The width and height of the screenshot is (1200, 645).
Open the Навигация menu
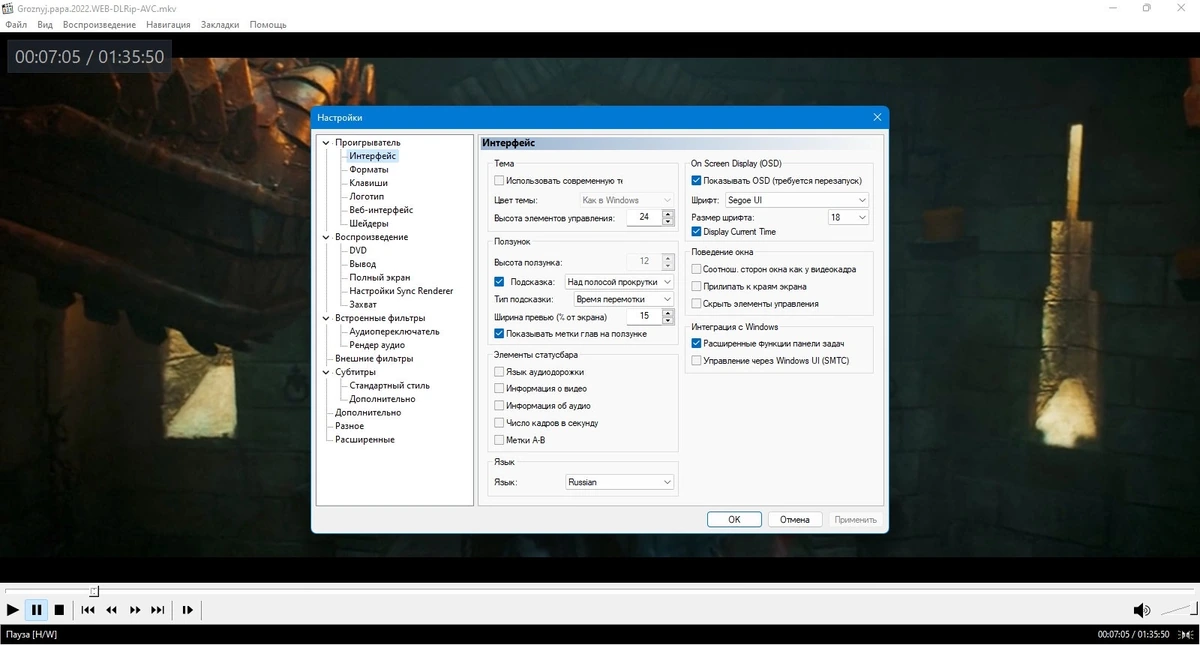pyautogui.click(x=168, y=24)
